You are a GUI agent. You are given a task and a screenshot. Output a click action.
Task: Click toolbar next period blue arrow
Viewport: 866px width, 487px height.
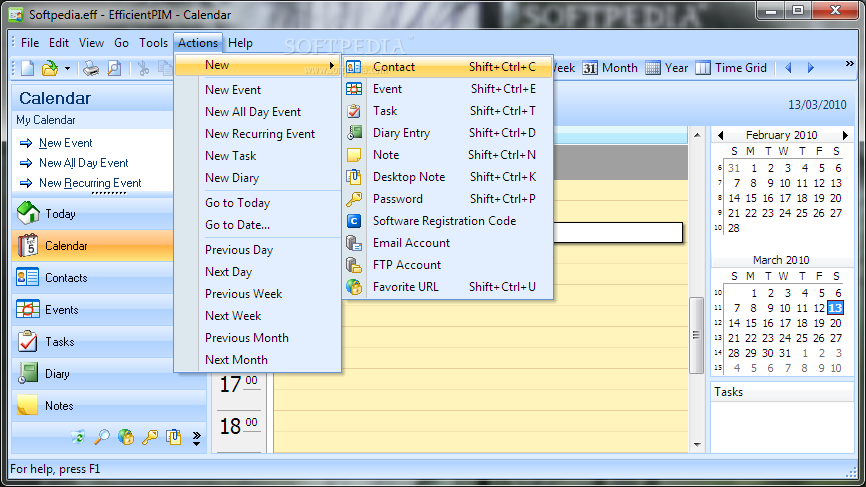tap(811, 68)
